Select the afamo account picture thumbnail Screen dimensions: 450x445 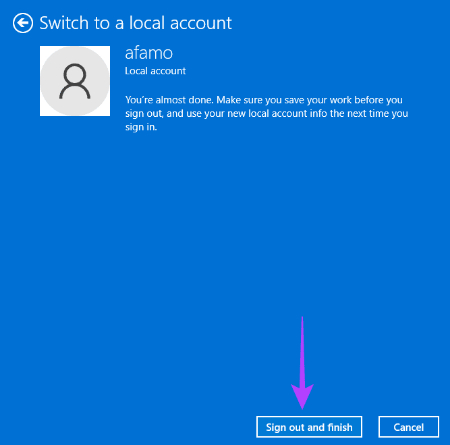75,81
